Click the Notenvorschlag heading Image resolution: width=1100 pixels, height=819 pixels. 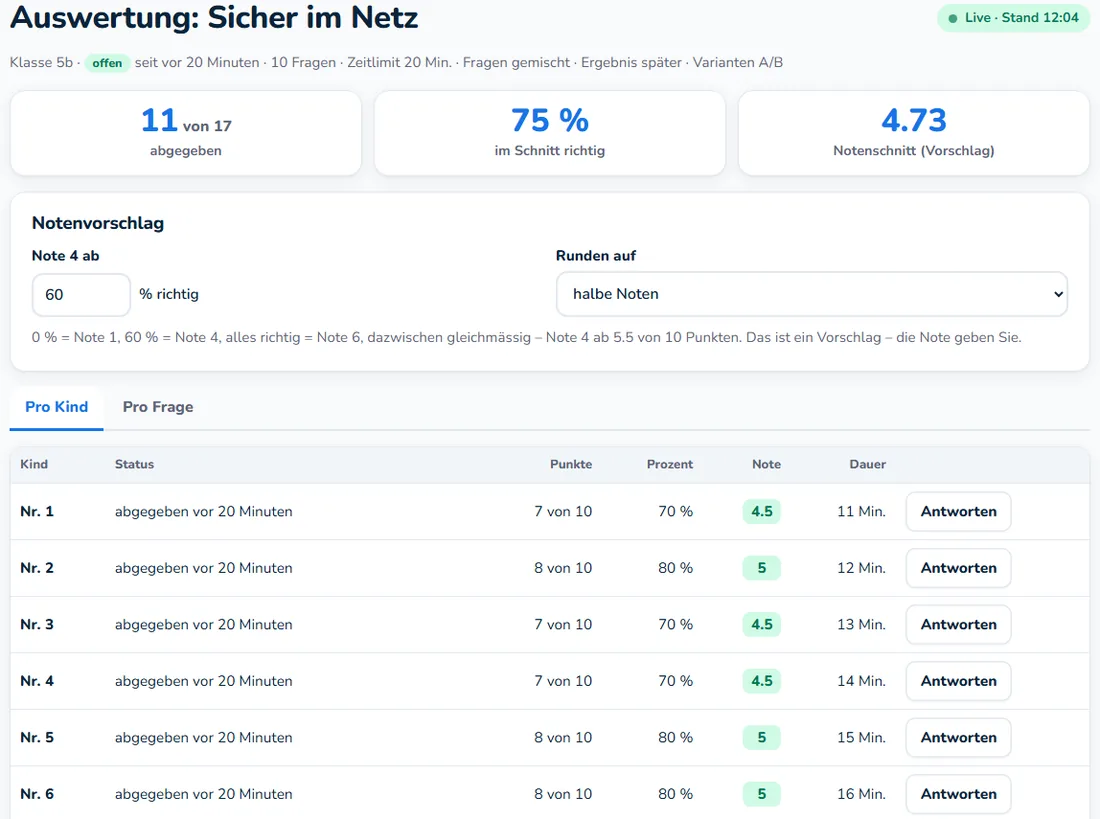pos(98,223)
